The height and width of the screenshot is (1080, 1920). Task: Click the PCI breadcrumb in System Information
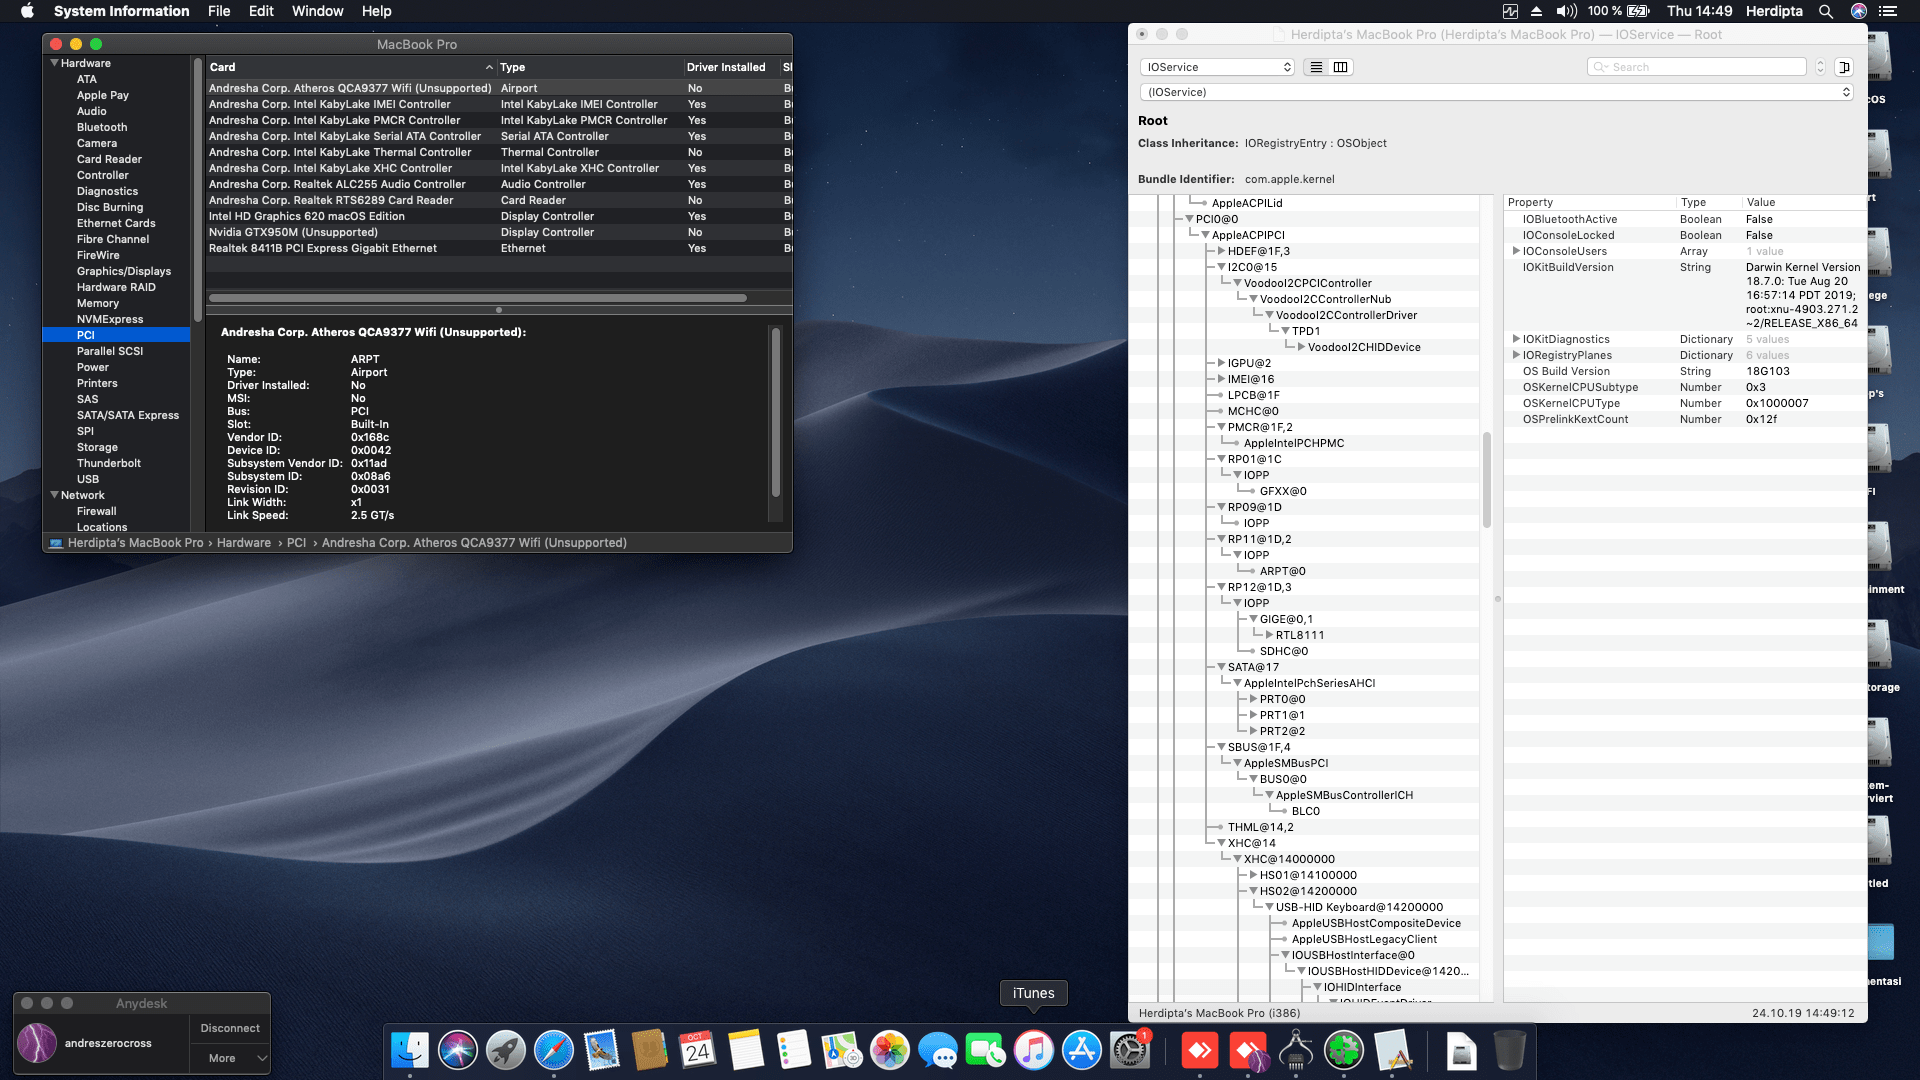pyautogui.click(x=297, y=542)
